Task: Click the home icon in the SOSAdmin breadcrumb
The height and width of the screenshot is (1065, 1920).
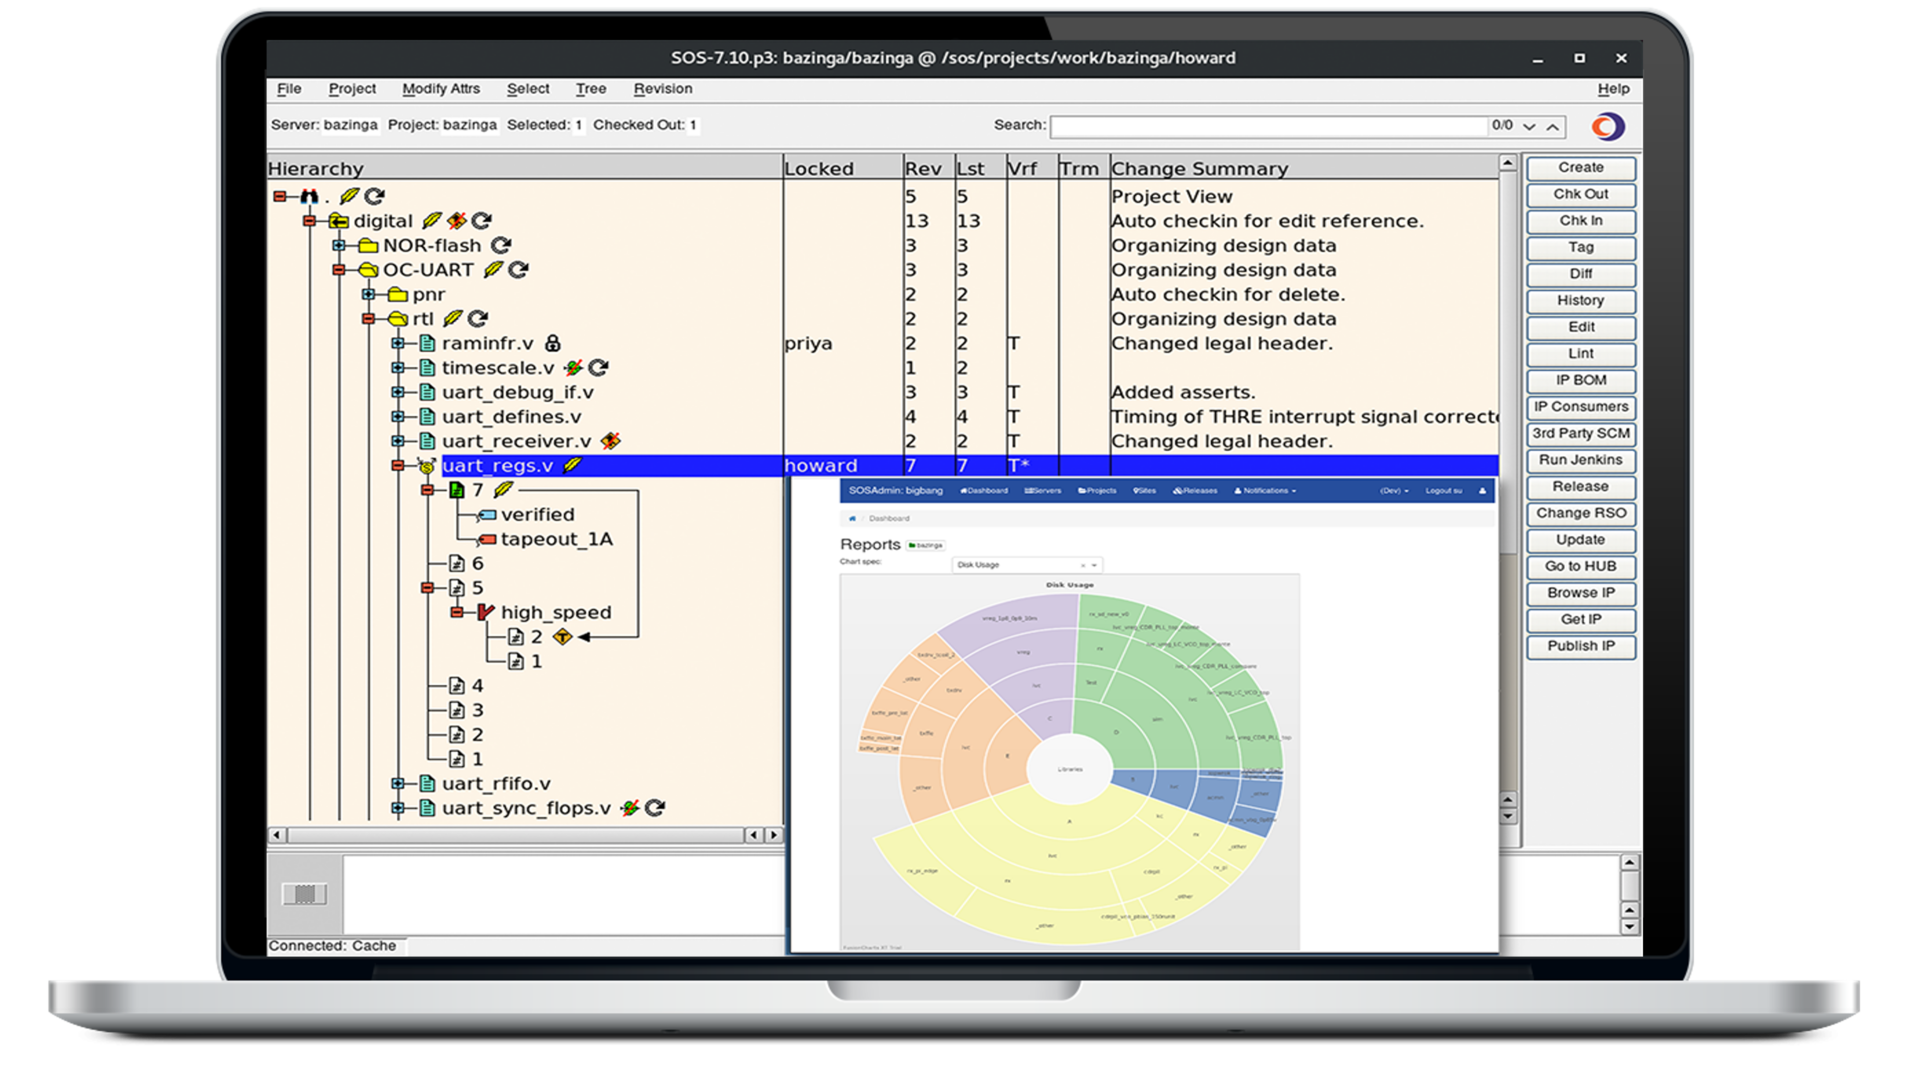Action: click(851, 518)
